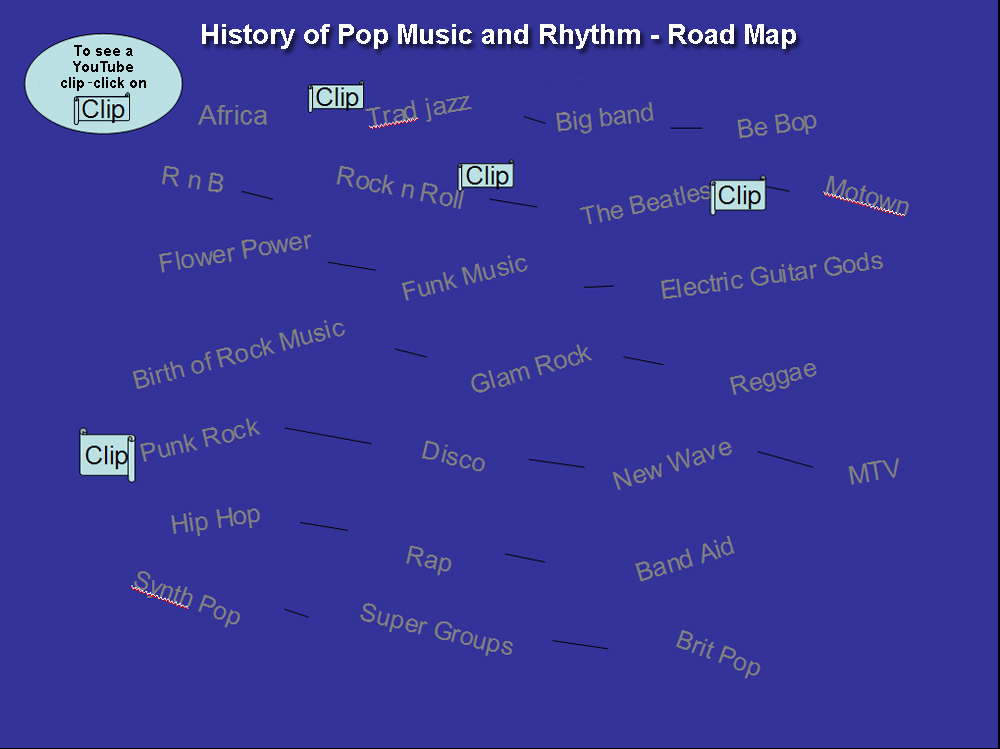
Task: Click the Birth of Rock Music text
Action: [239, 353]
